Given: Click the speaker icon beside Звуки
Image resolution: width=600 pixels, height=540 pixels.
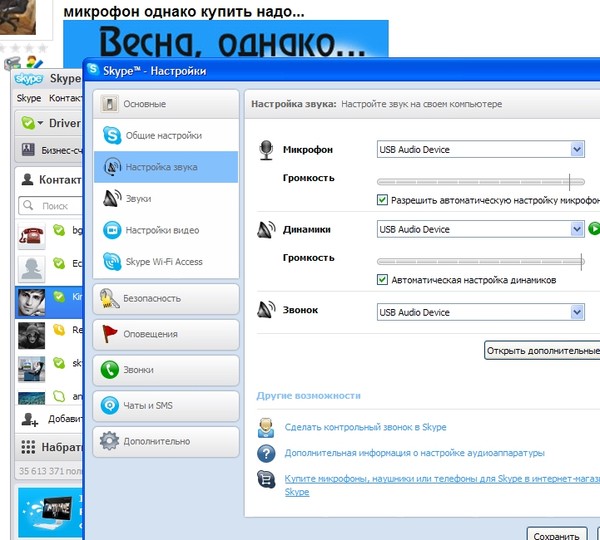Looking at the screenshot, I should 112,198.
